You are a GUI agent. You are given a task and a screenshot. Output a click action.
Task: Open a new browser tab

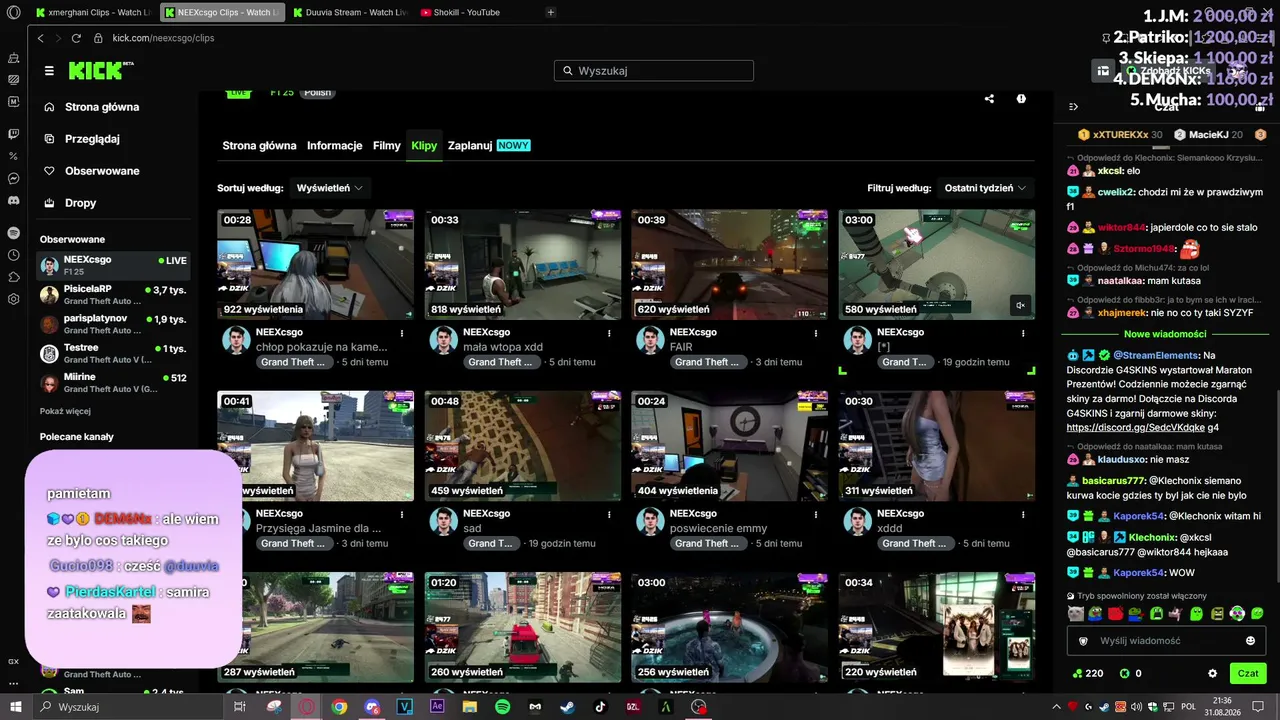(551, 12)
